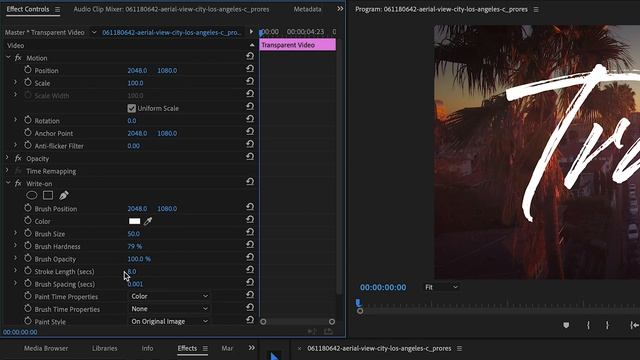640x360 pixels.
Task: Add a marker in Program monitor
Action: click(566, 325)
